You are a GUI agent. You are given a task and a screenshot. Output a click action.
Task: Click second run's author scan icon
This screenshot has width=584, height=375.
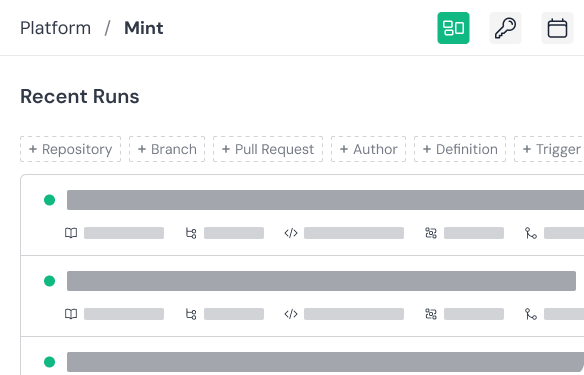431,314
